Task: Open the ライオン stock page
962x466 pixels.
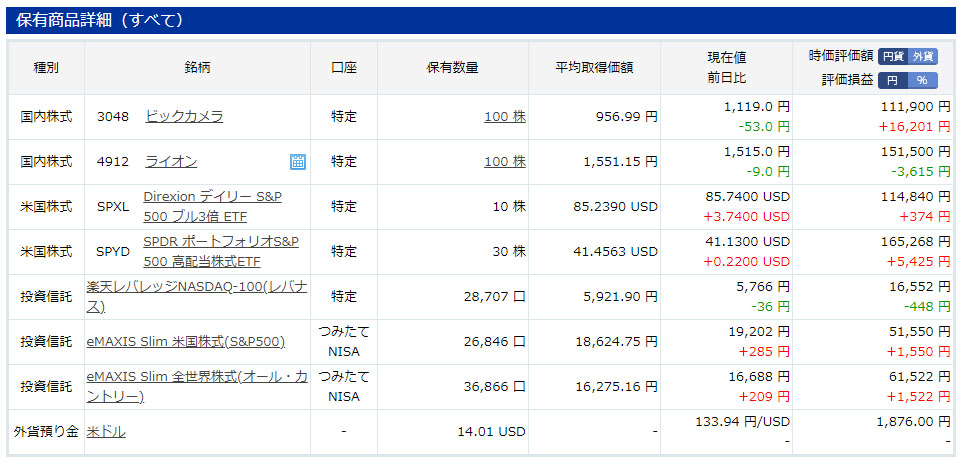Action: coord(171,162)
